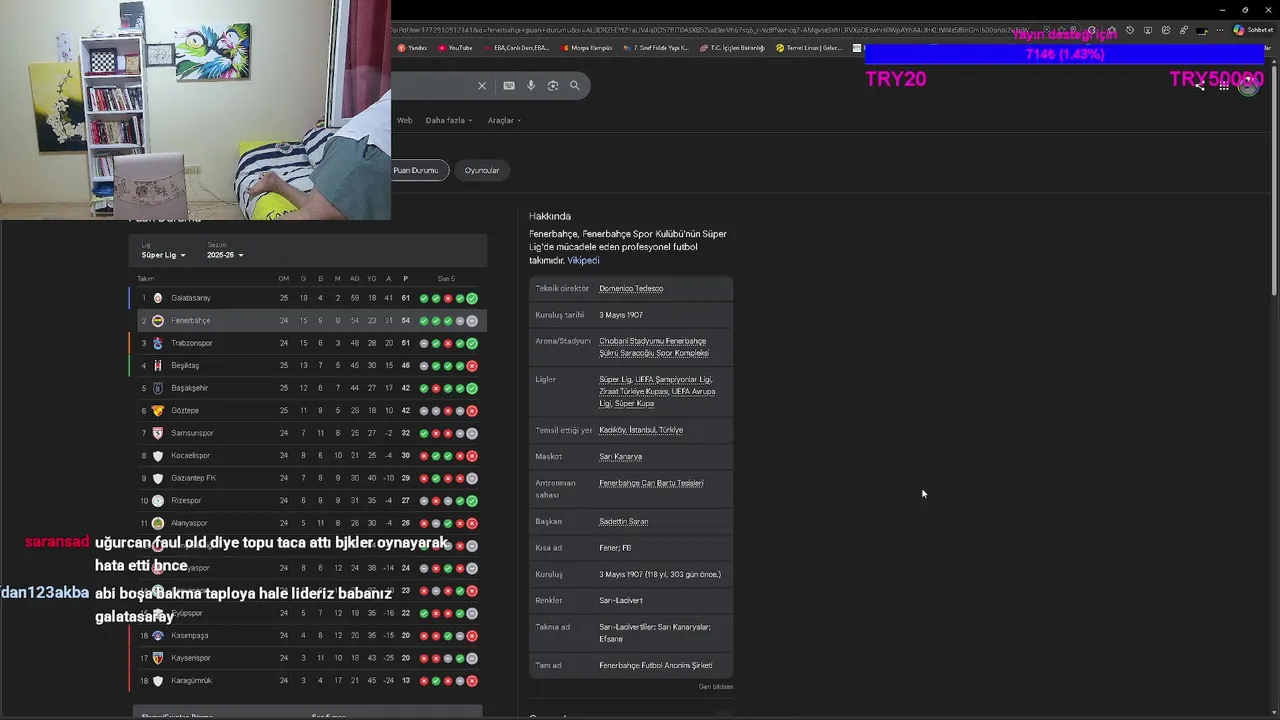Open the Temel Linux bookmark
The image size is (1280, 720).
(x=810, y=48)
